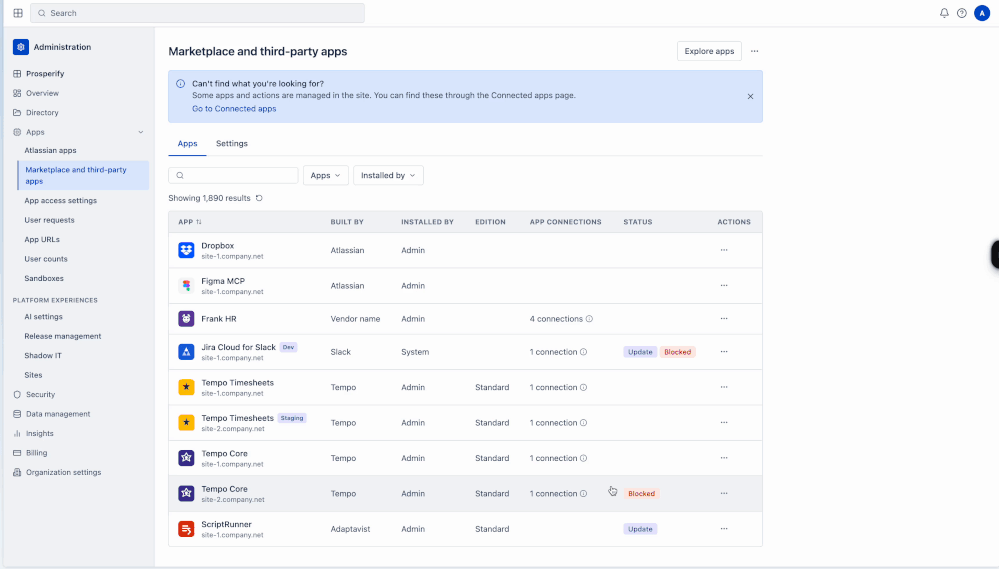
Task: Click the Explore apps button
Action: tap(709, 51)
